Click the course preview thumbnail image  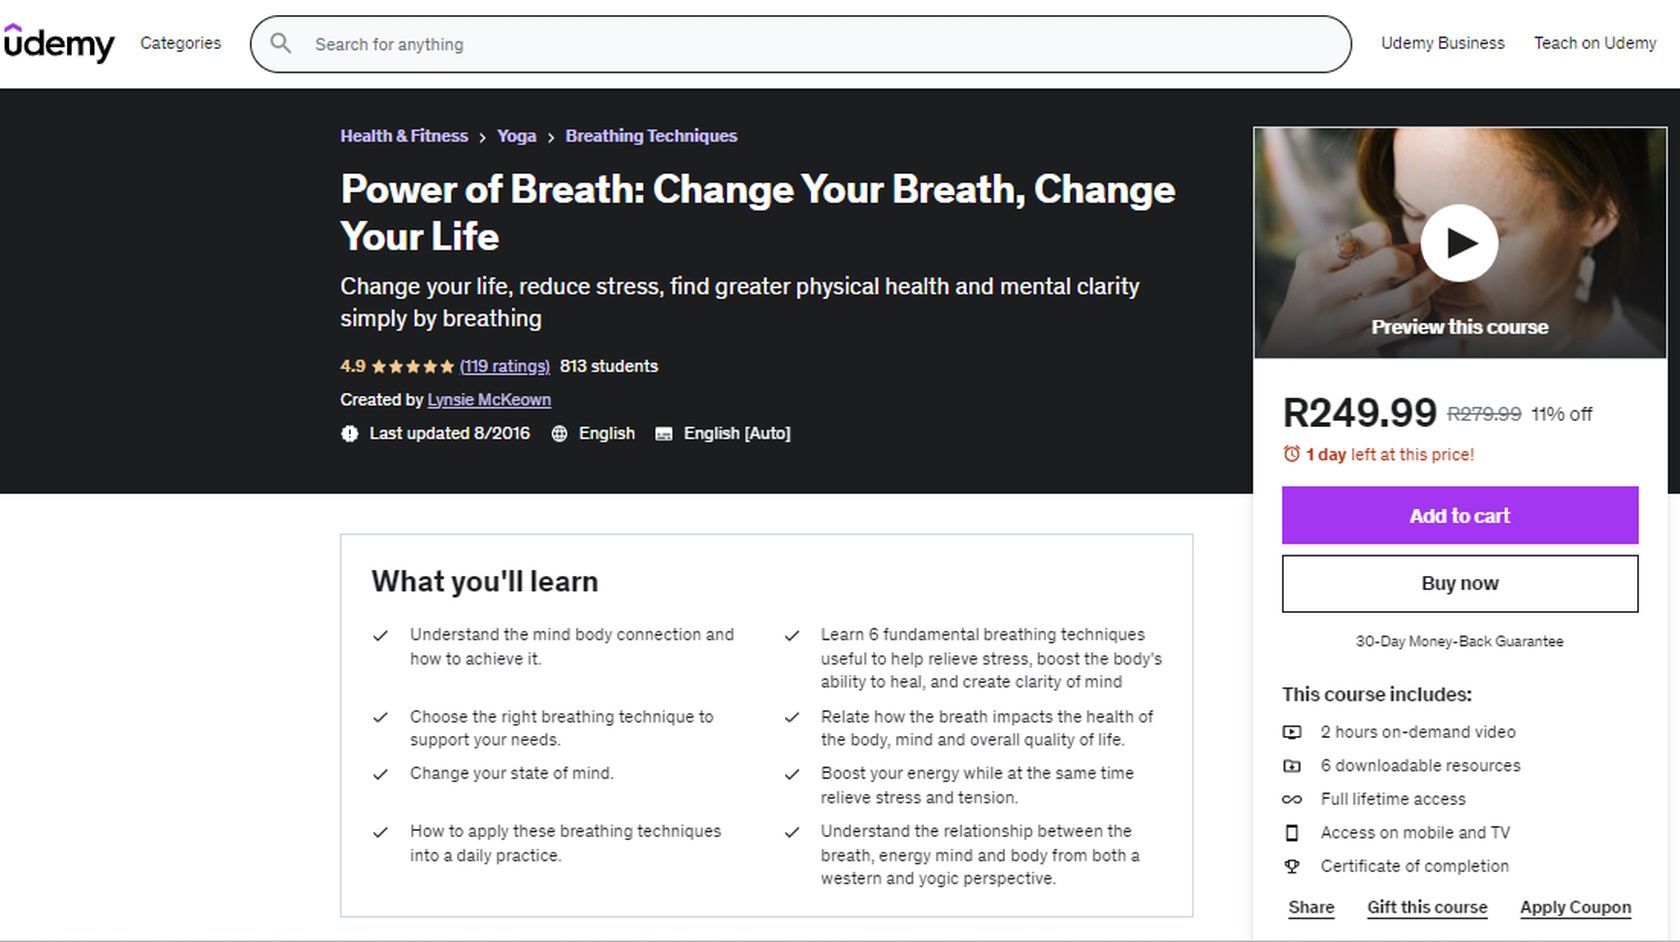(x=1460, y=243)
